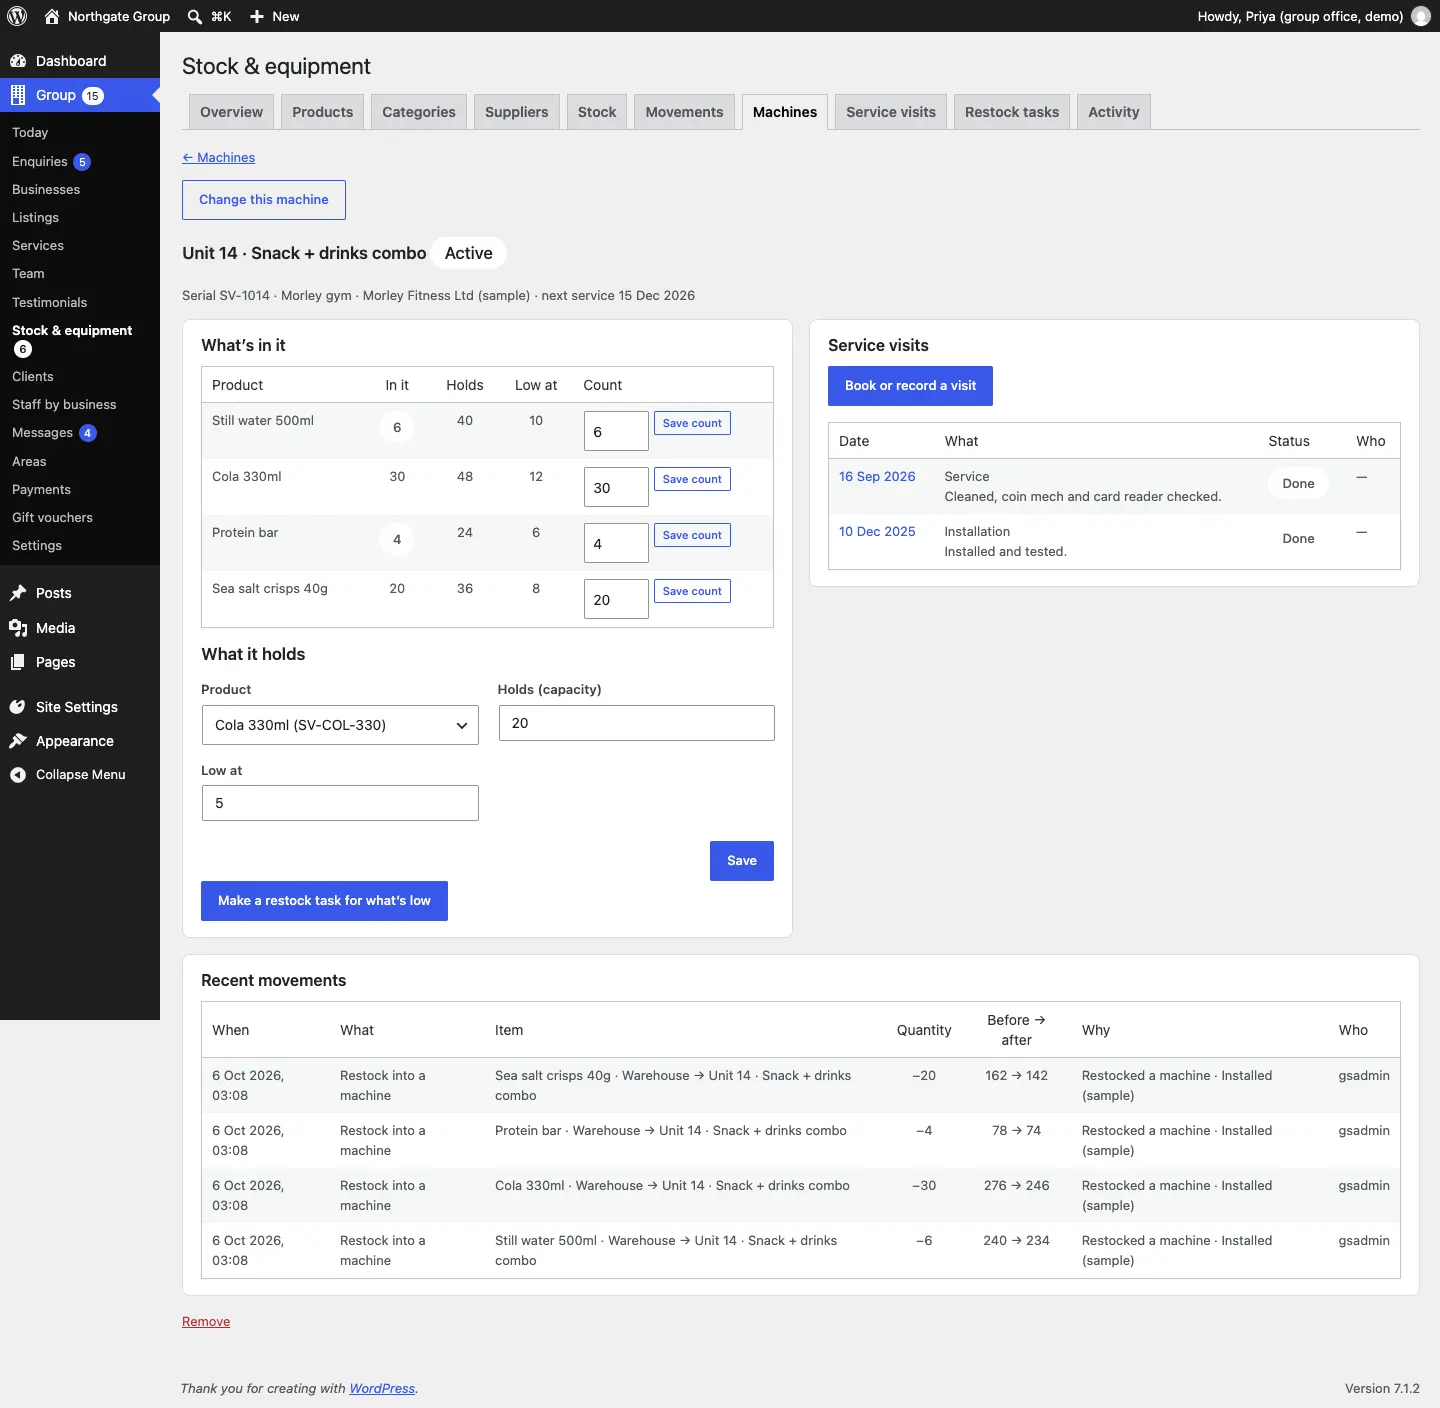Viewport: 1440px width, 1408px height.
Task: Click the Sea salt crisps count field
Action: (616, 599)
